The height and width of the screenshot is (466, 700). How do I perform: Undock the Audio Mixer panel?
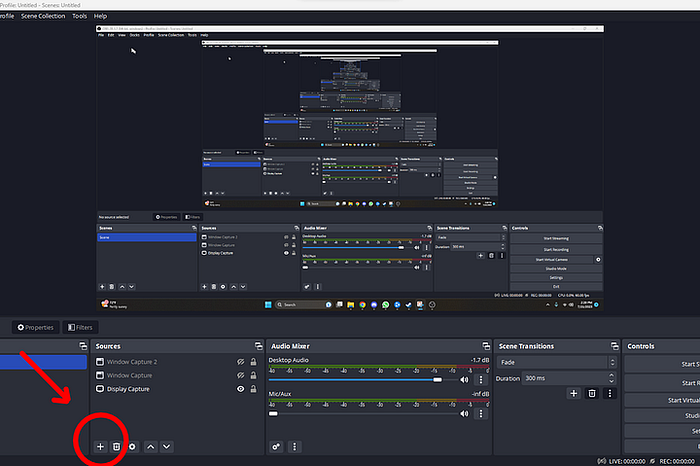486,346
